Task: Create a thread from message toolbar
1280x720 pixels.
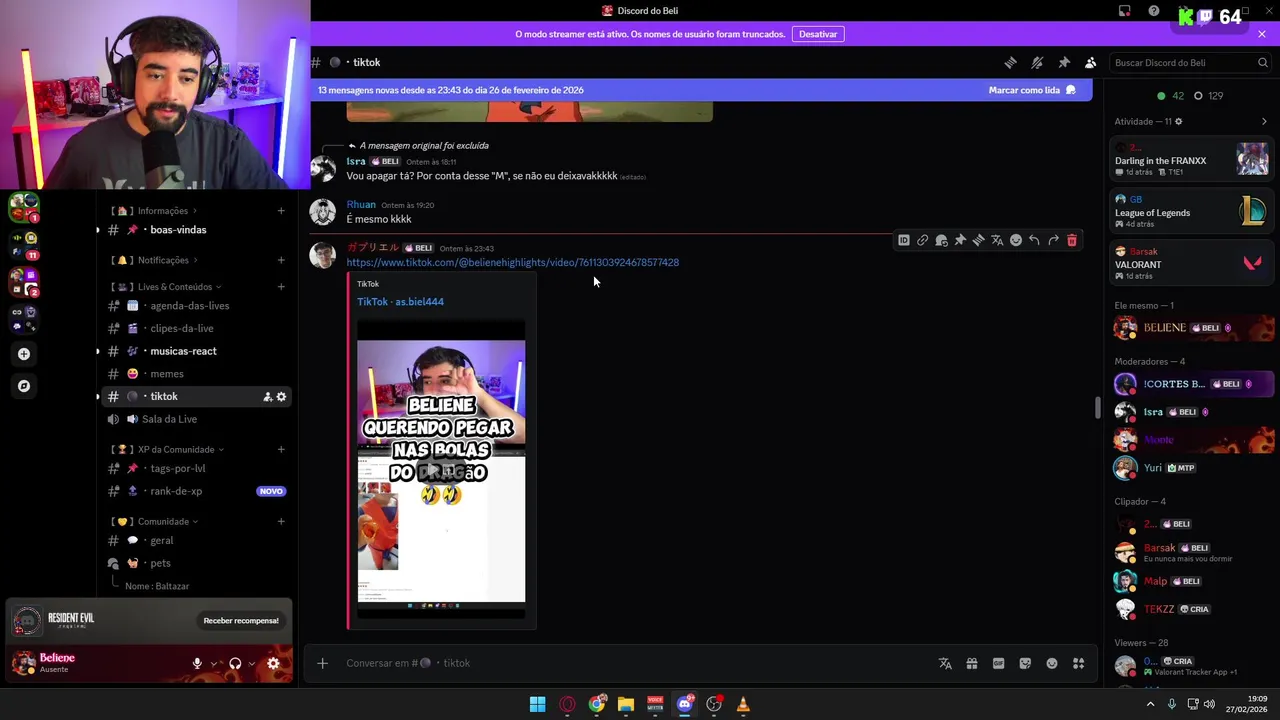Action: click(979, 240)
